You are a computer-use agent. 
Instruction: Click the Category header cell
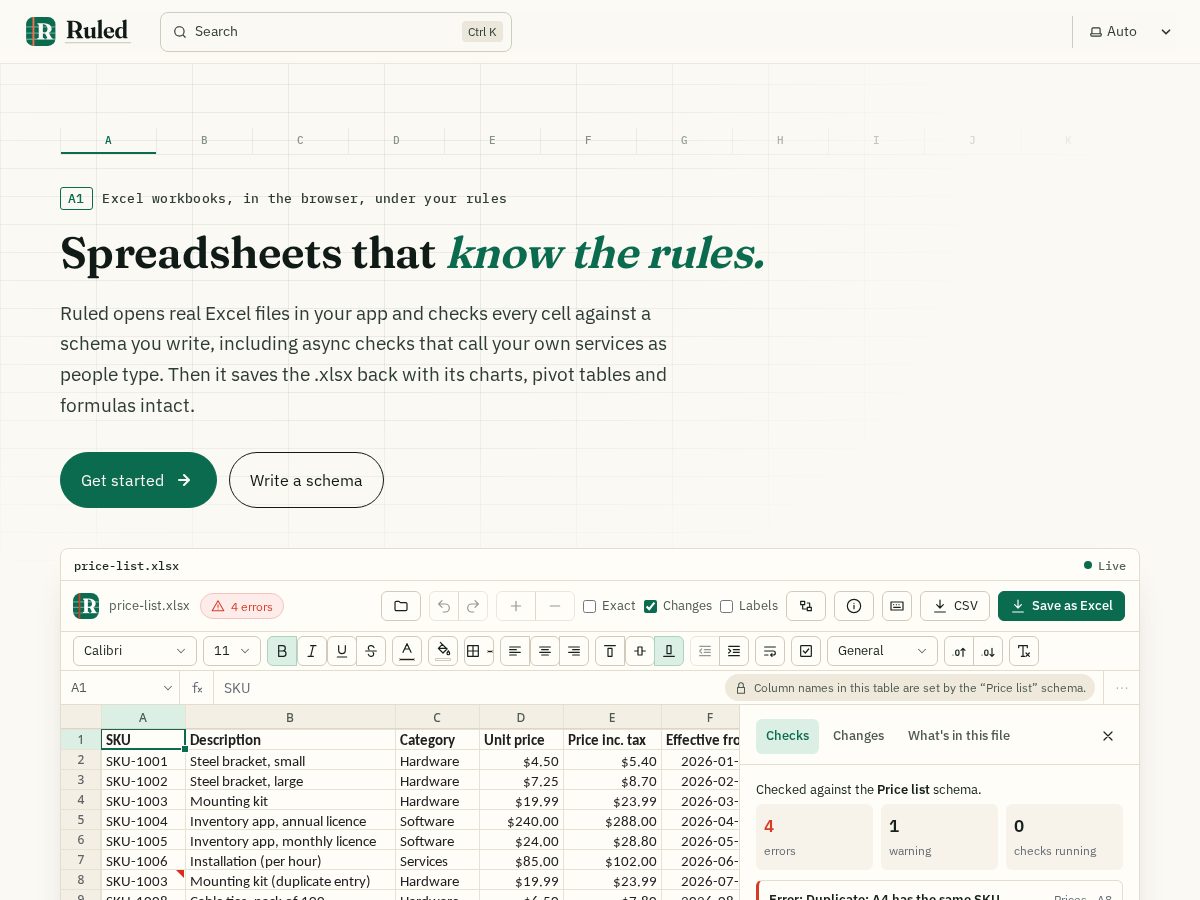[x=437, y=740]
